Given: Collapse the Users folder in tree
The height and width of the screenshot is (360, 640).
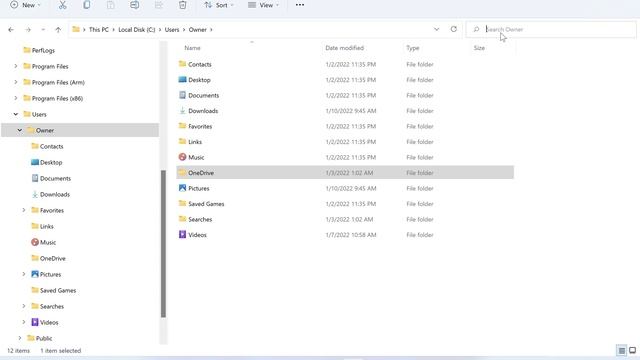Looking at the screenshot, I should pos(16,114).
